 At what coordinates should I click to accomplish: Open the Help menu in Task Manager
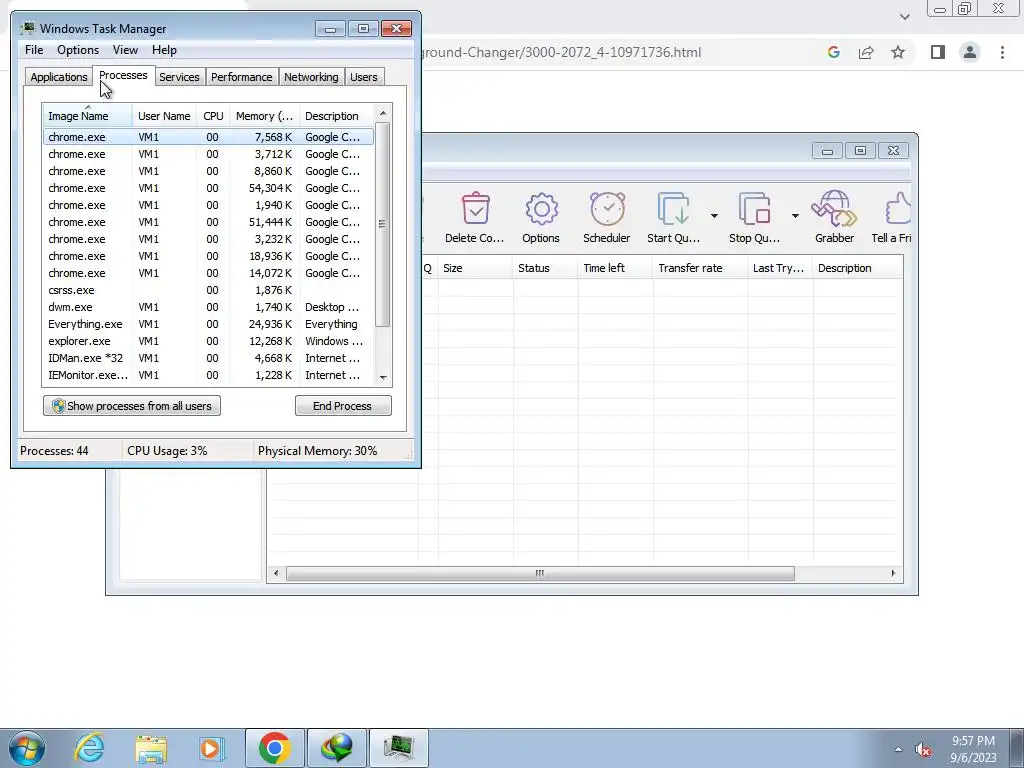pyautogui.click(x=164, y=50)
